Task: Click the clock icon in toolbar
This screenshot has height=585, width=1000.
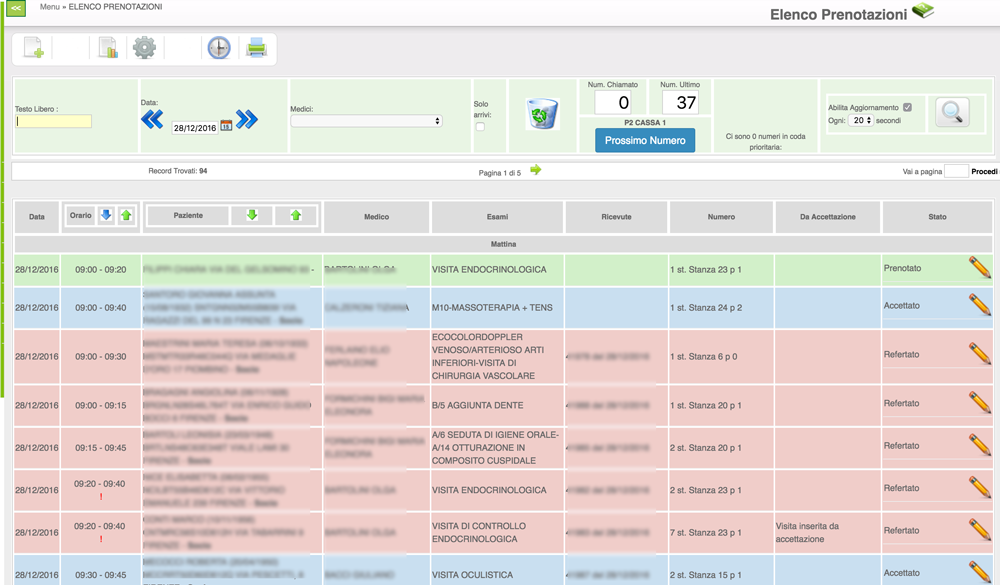Action: pyautogui.click(x=218, y=48)
